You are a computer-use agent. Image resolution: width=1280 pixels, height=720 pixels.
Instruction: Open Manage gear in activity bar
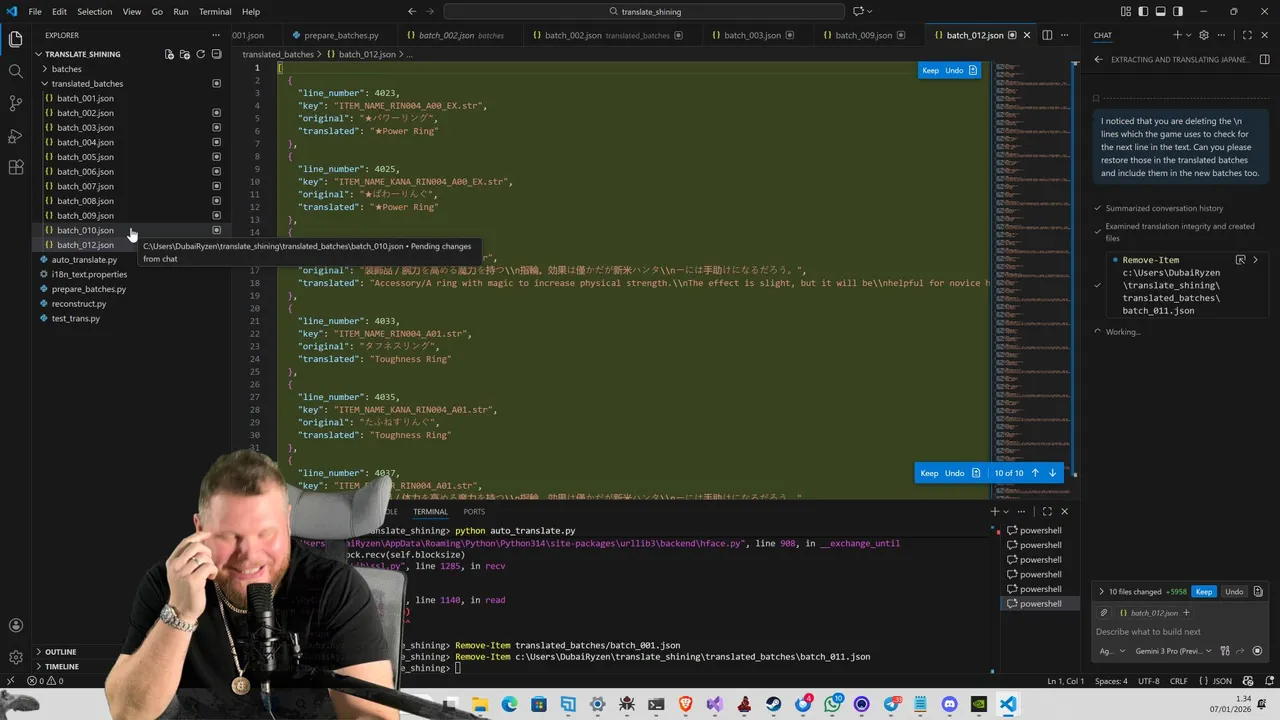[15, 657]
